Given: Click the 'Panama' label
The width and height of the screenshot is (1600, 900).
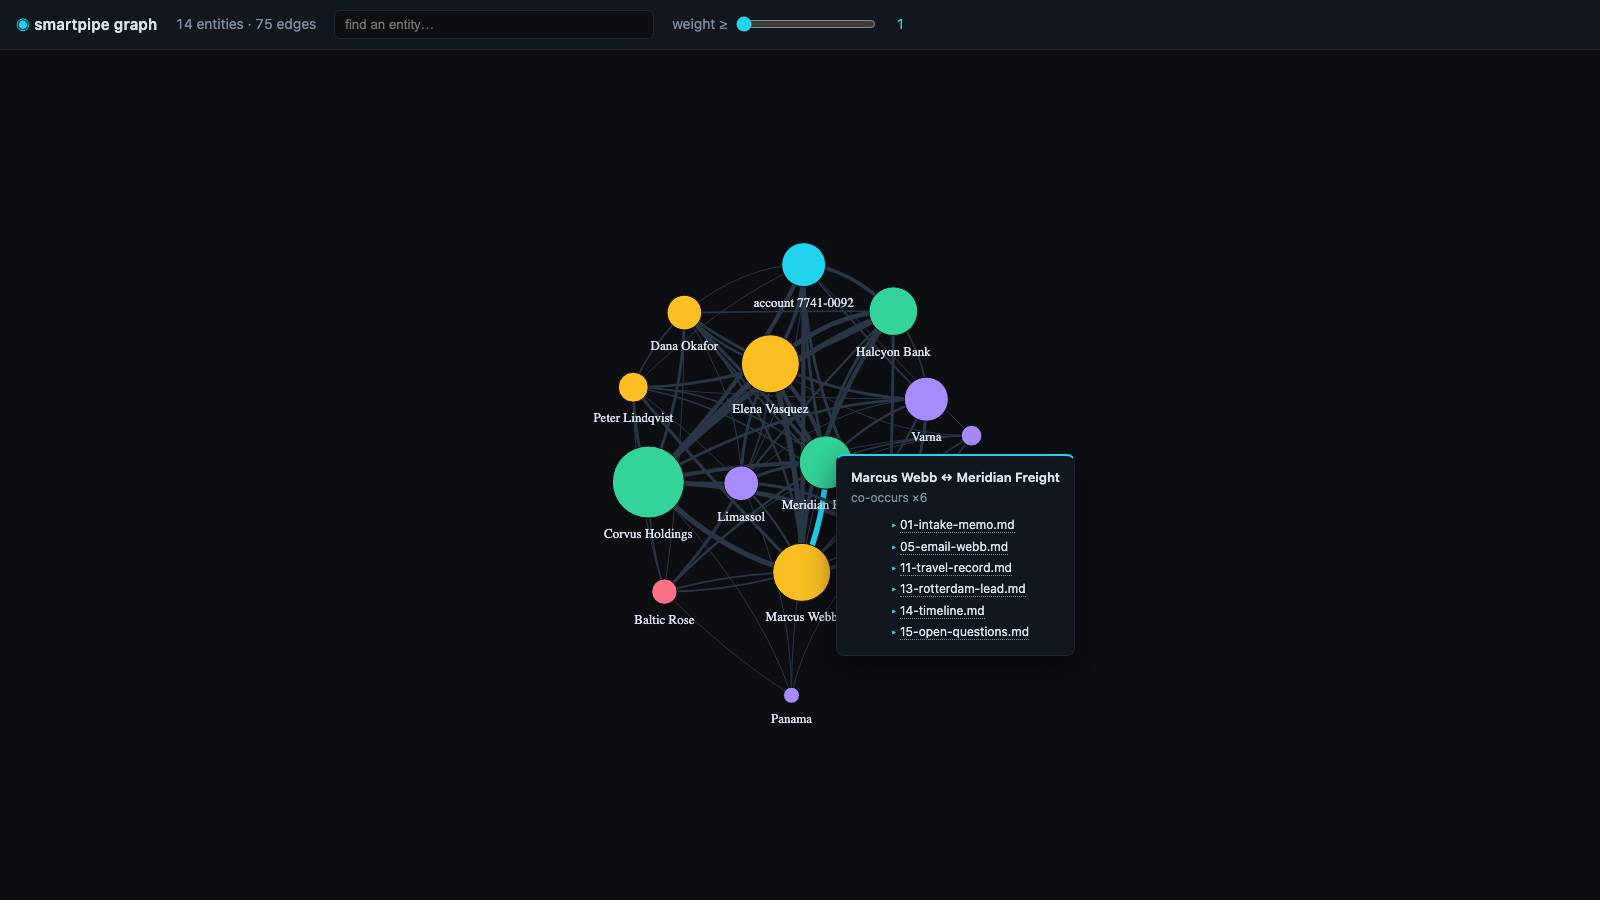Looking at the screenshot, I should click(791, 719).
